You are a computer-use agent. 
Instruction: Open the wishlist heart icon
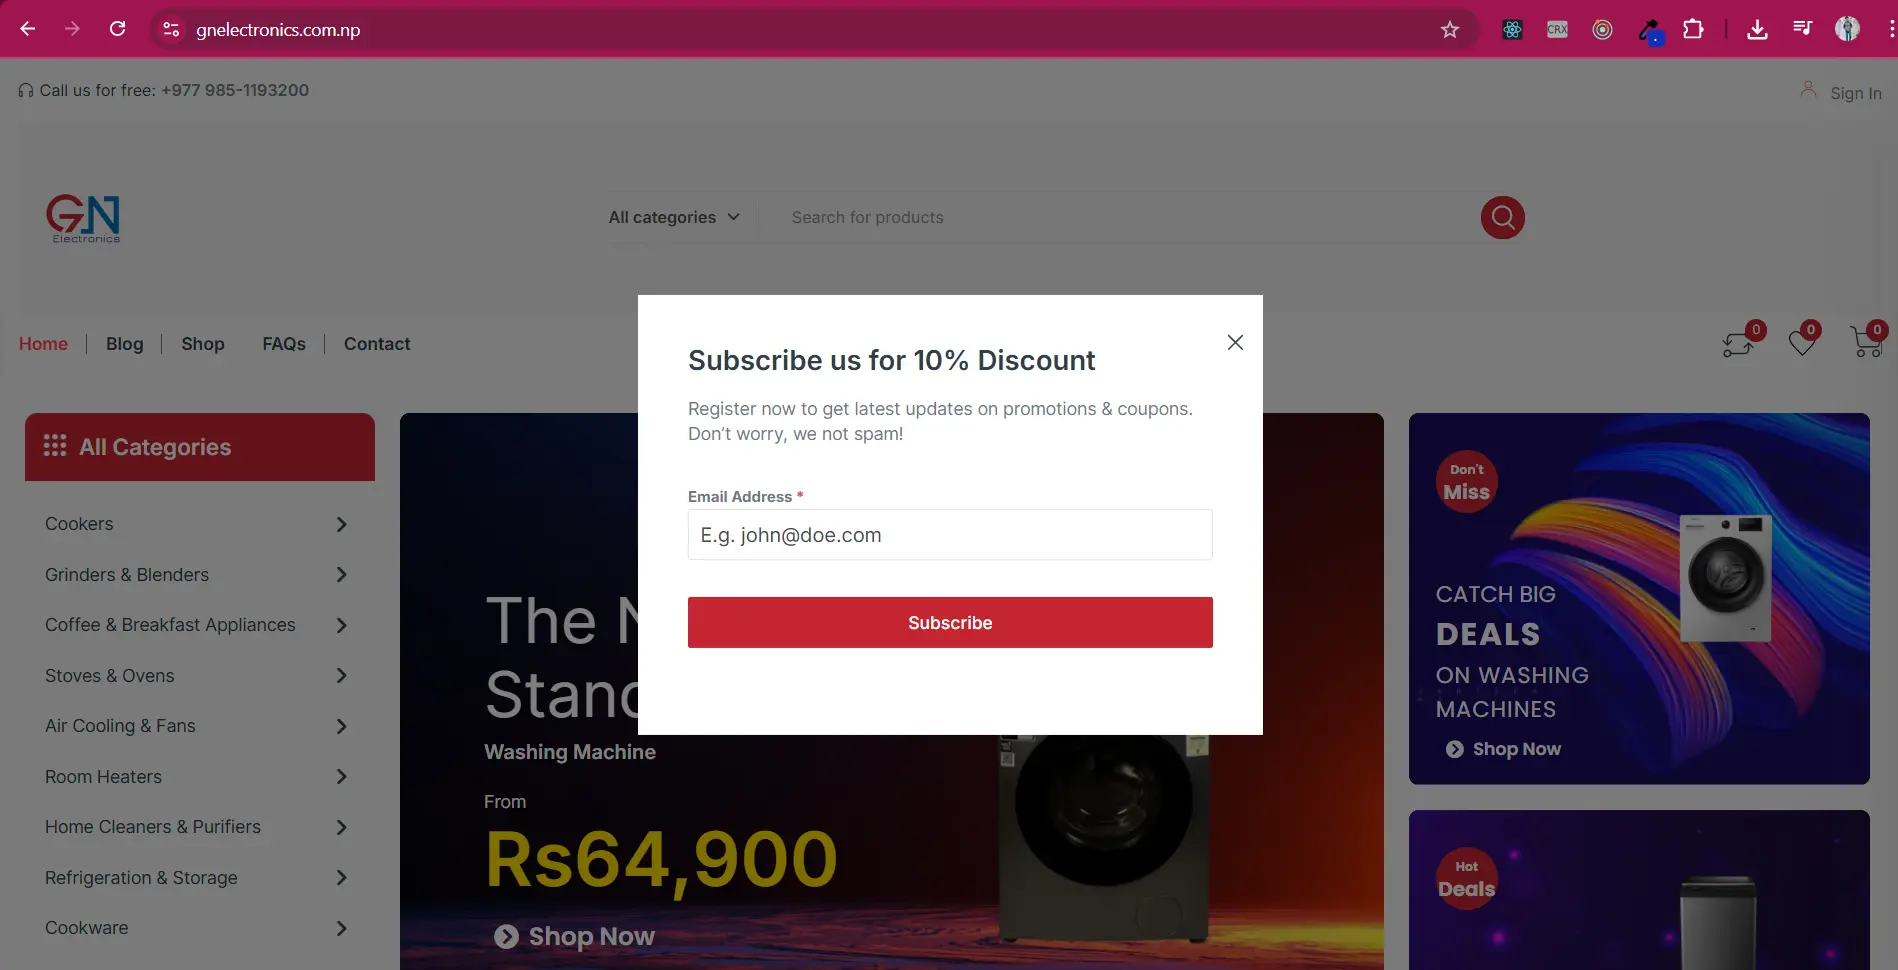pyautogui.click(x=1803, y=341)
